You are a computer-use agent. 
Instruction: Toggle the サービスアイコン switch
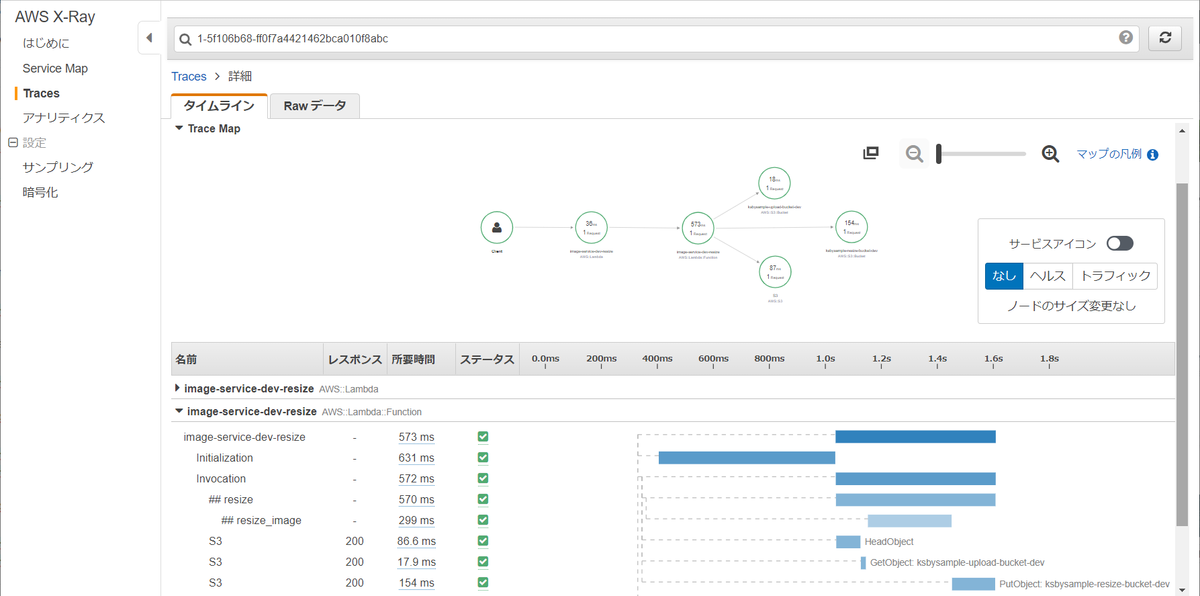pos(1120,243)
